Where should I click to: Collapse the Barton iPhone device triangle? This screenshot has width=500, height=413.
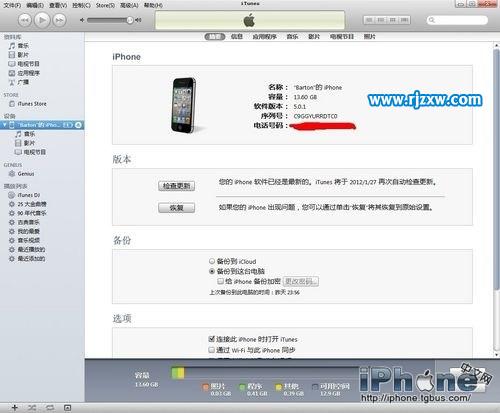[x=5, y=125]
